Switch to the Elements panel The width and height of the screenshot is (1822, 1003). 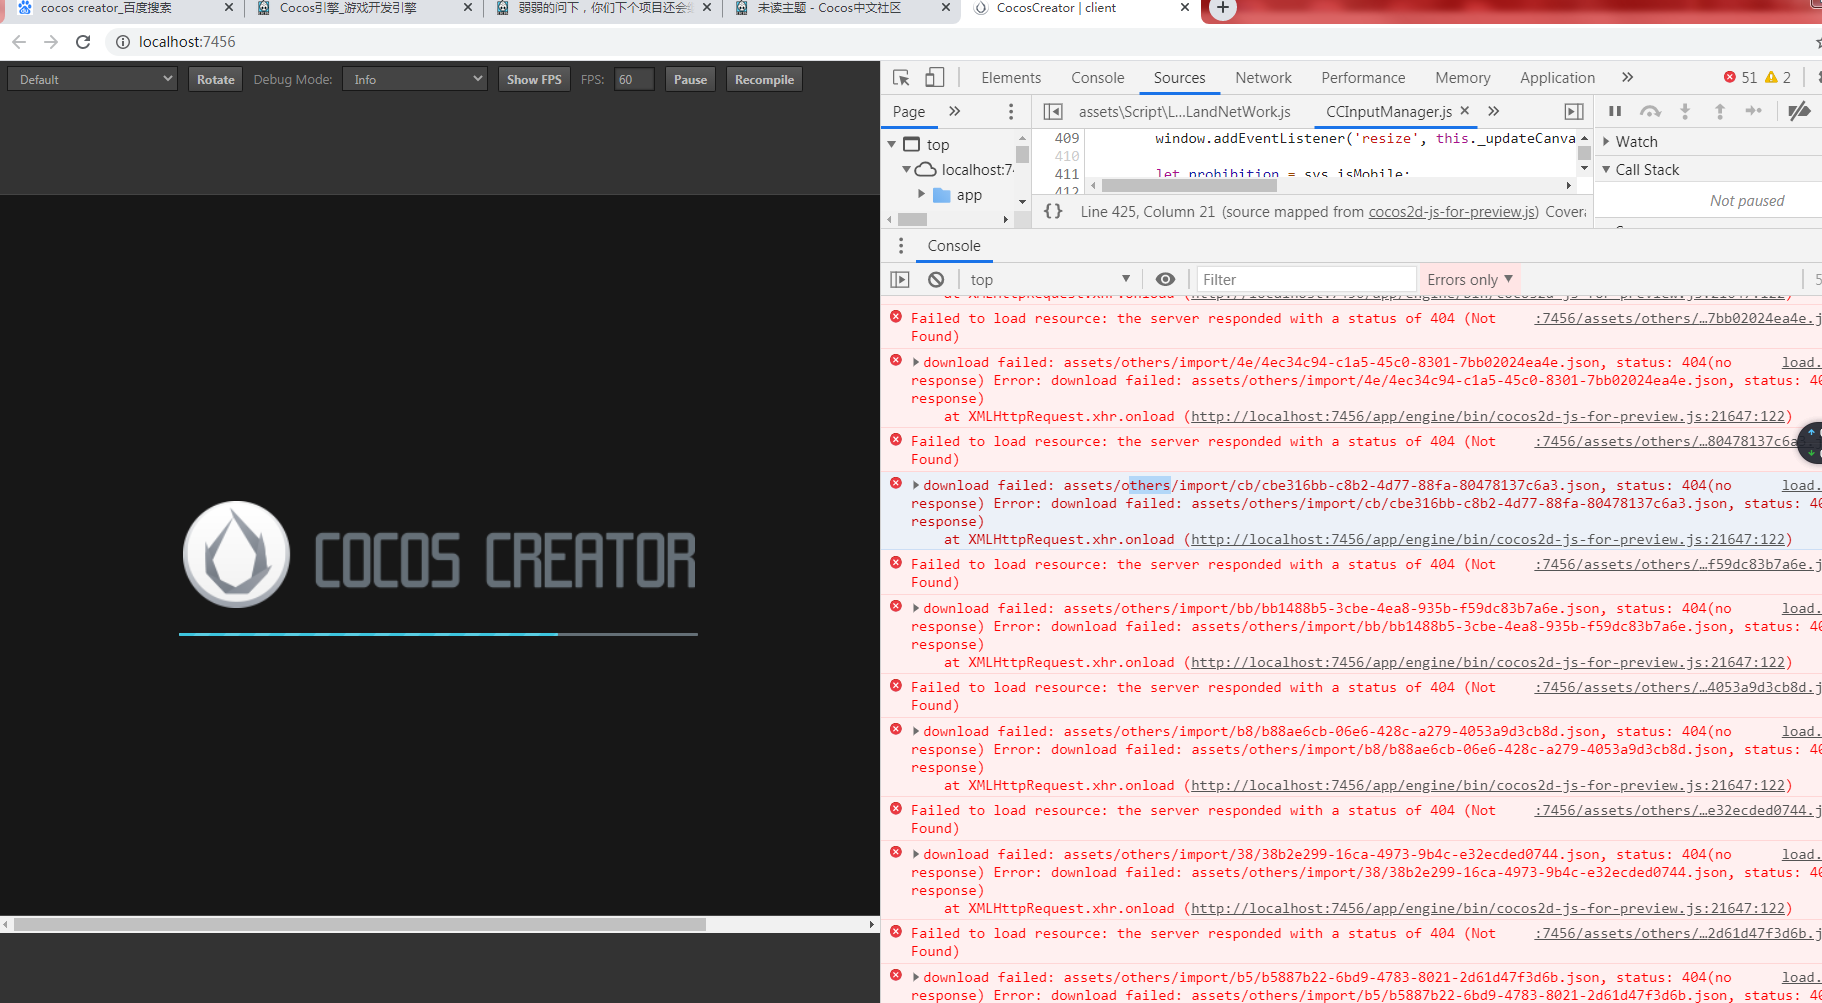point(1011,78)
